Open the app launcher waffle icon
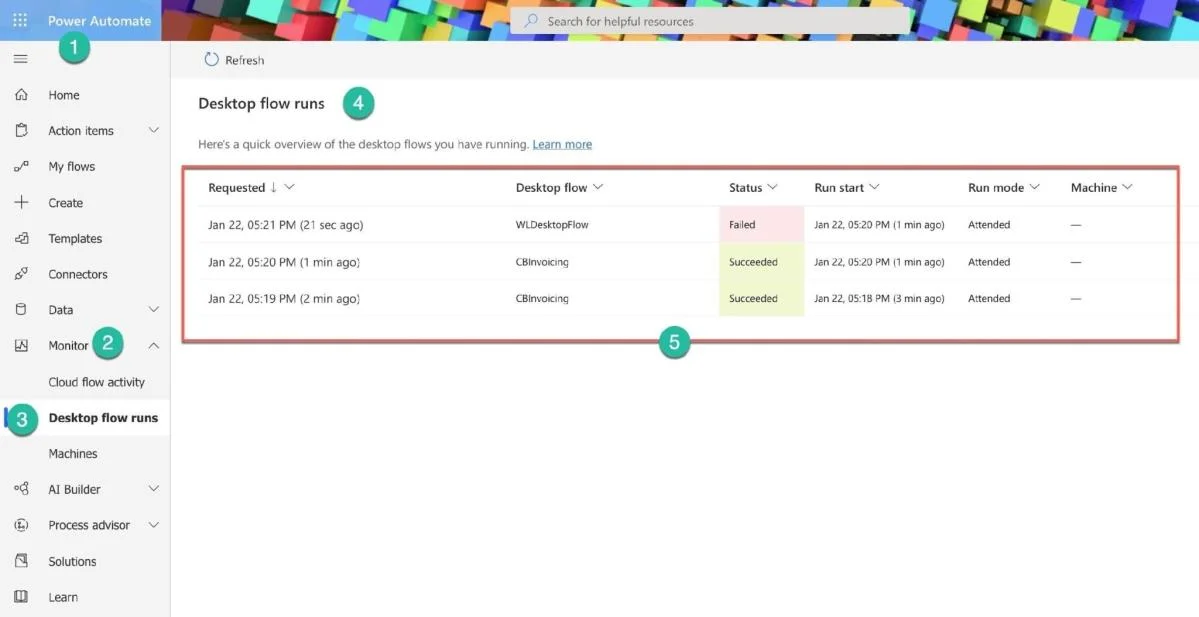Screen dimensions: 1199x617 (x=21, y=21)
